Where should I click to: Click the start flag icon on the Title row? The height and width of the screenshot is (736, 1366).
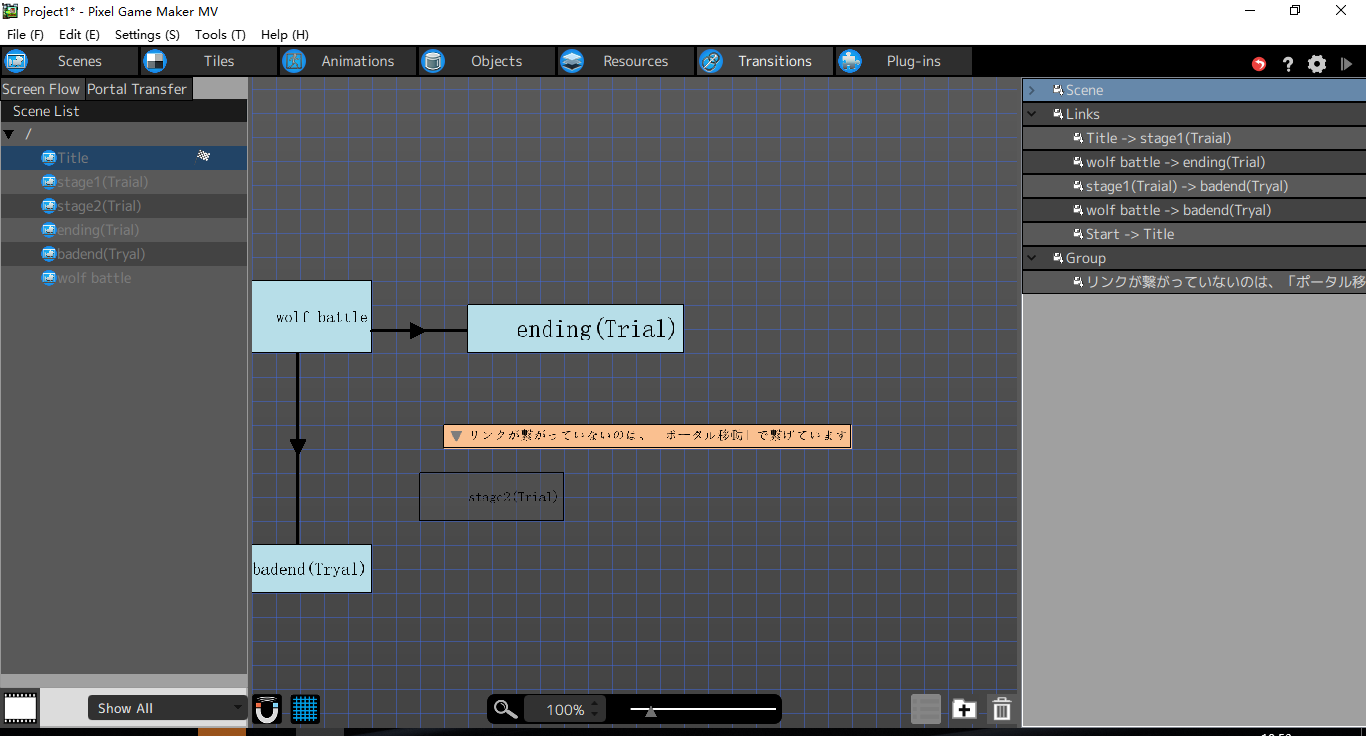(x=204, y=156)
